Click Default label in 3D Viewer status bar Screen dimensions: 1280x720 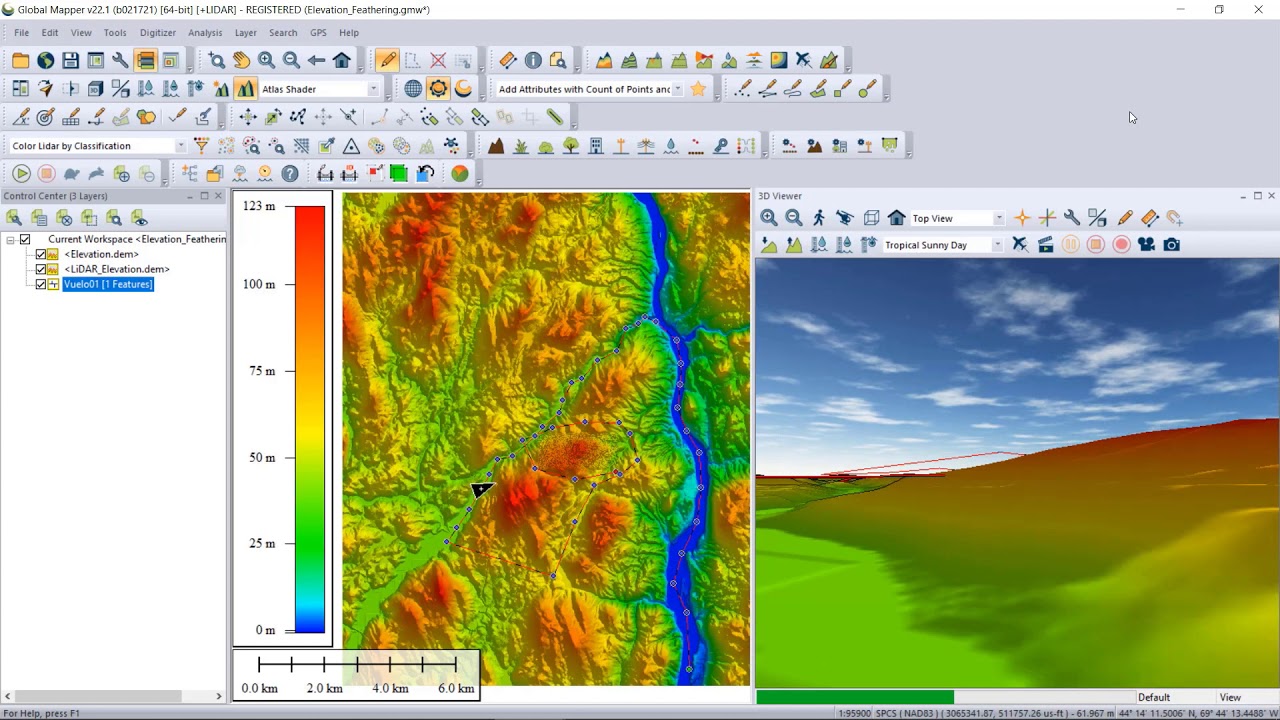1154,698
